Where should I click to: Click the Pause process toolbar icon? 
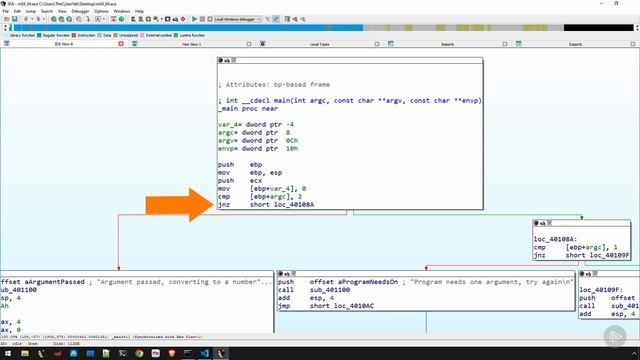pos(202,19)
